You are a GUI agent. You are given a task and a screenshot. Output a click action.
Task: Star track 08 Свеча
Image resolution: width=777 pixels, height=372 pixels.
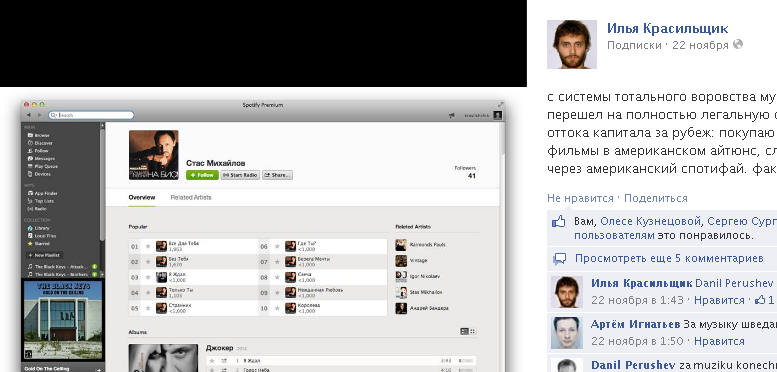point(277,277)
